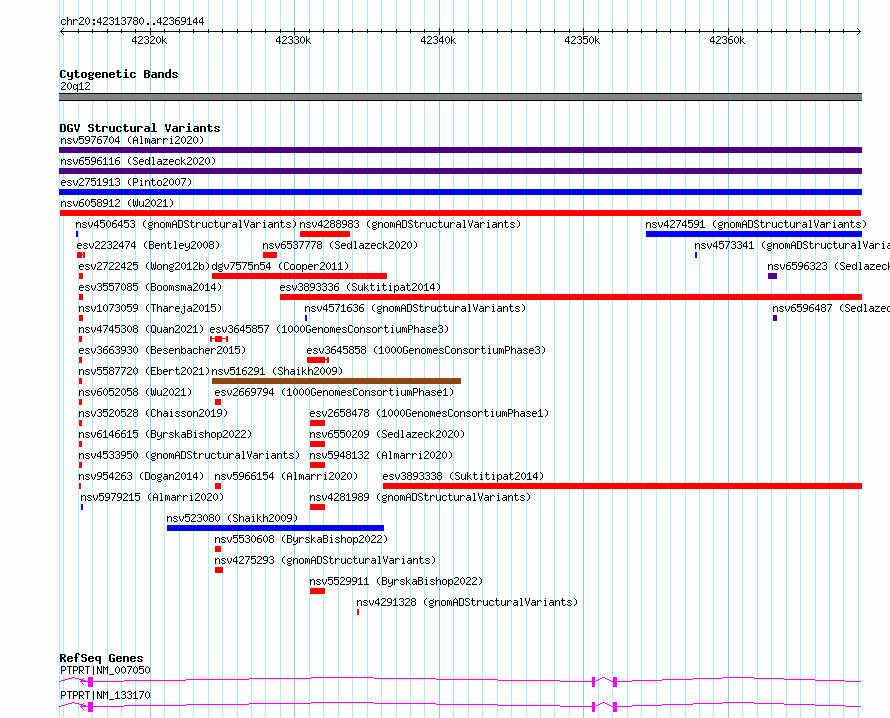
Task: Click the nsv6596487 Sedlazeck label
Action: 831,308
